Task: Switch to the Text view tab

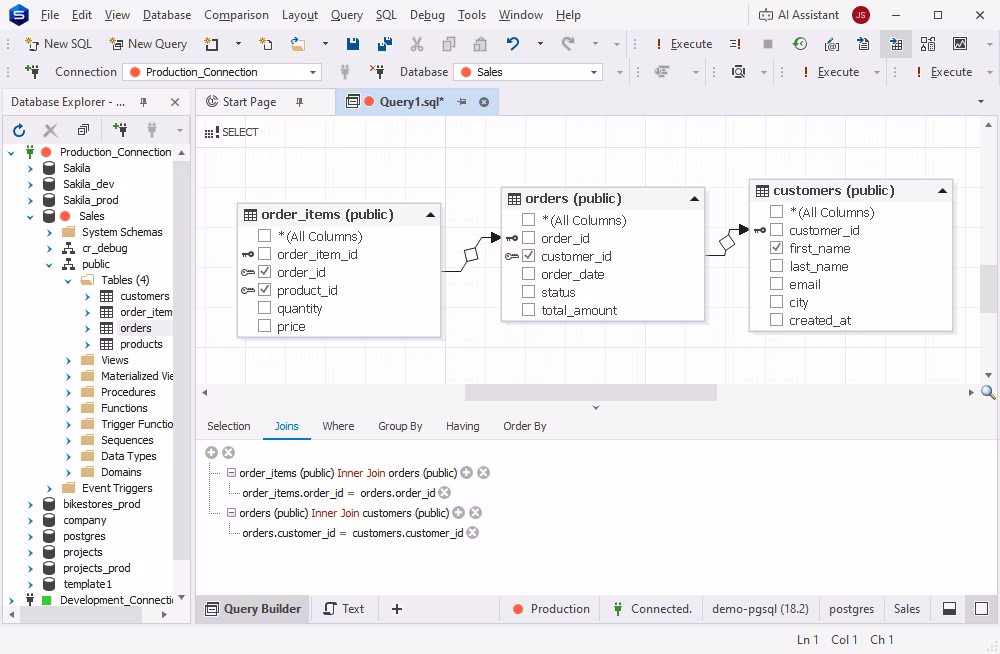Action: tap(344, 609)
